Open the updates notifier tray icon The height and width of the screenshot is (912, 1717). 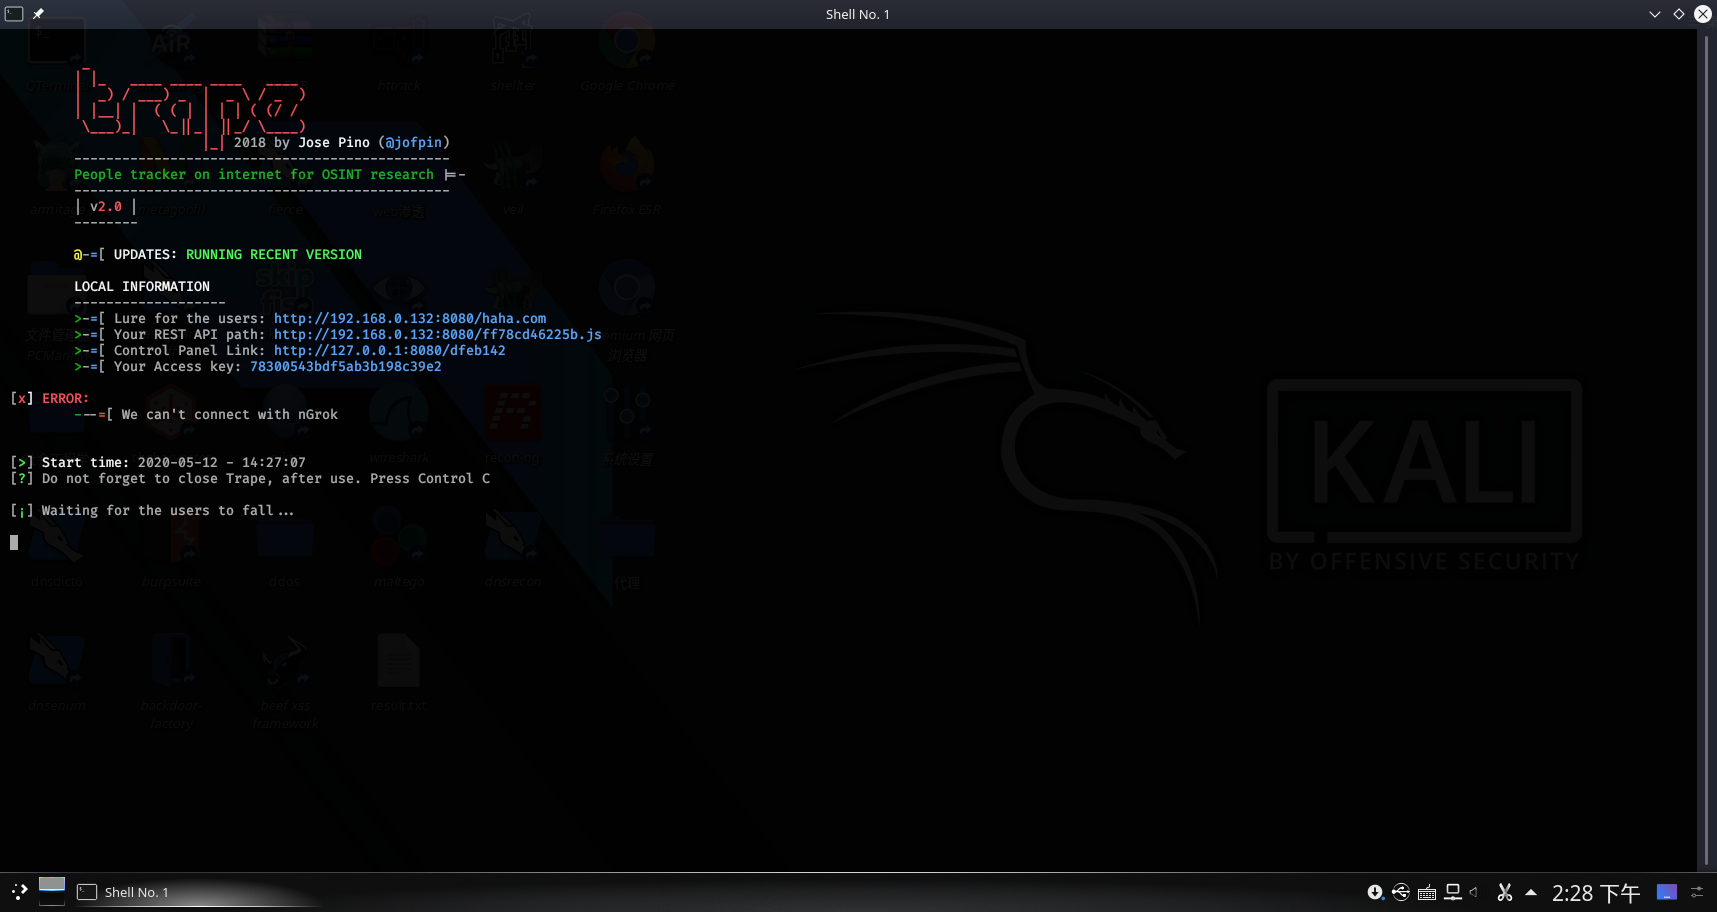click(1376, 892)
